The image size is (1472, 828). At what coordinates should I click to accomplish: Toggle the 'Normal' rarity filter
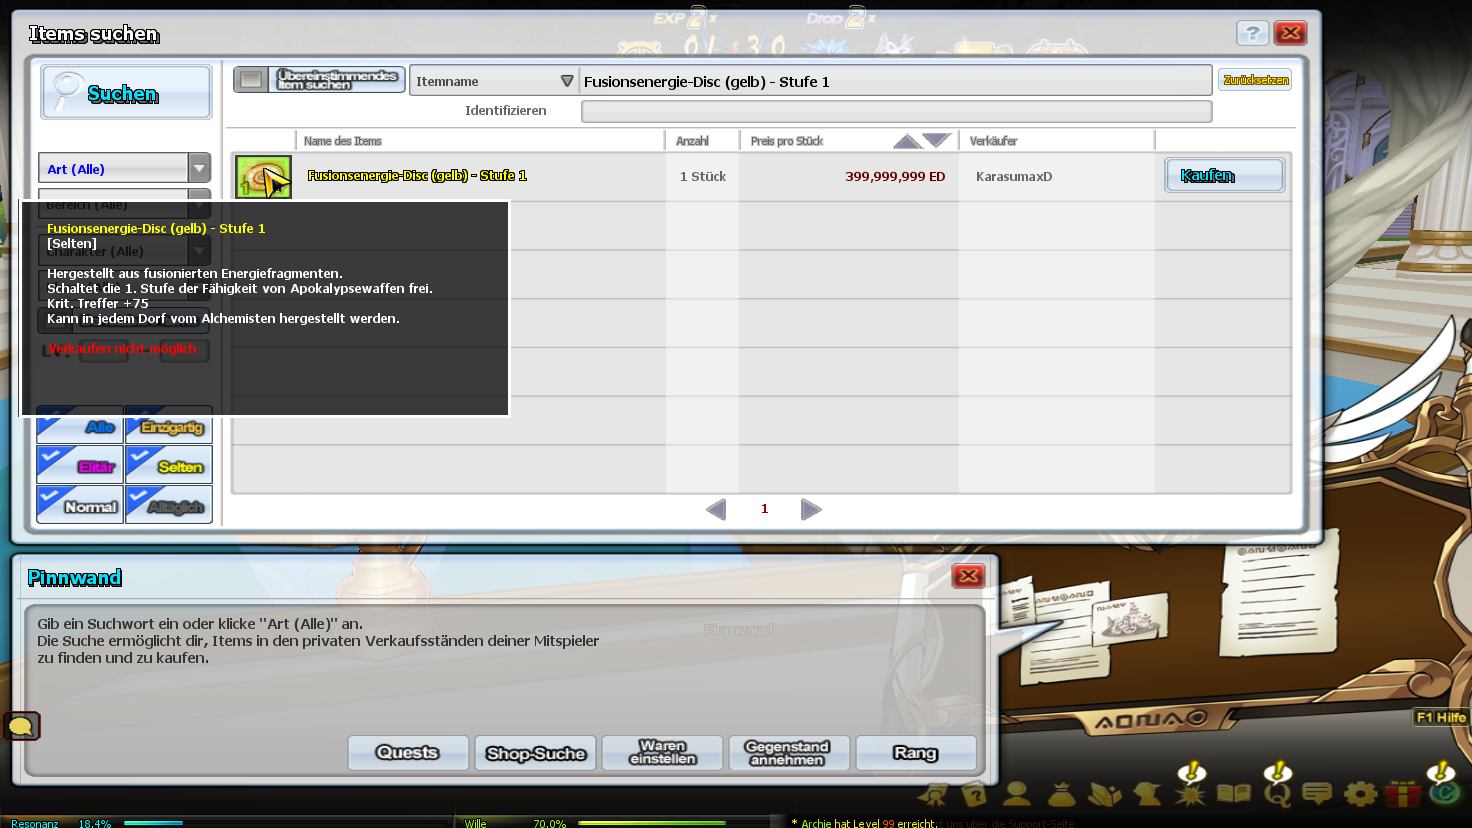click(80, 505)
